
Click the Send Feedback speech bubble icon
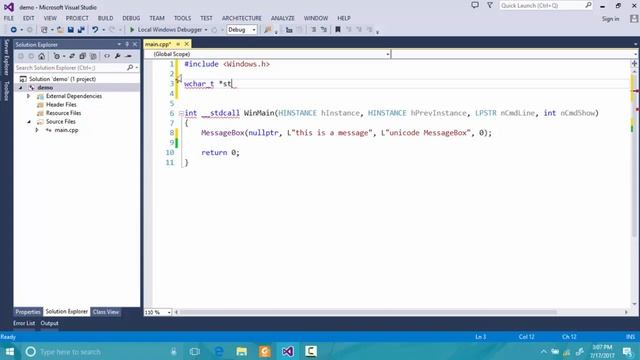pyautogui.click(x=475, y=5)
